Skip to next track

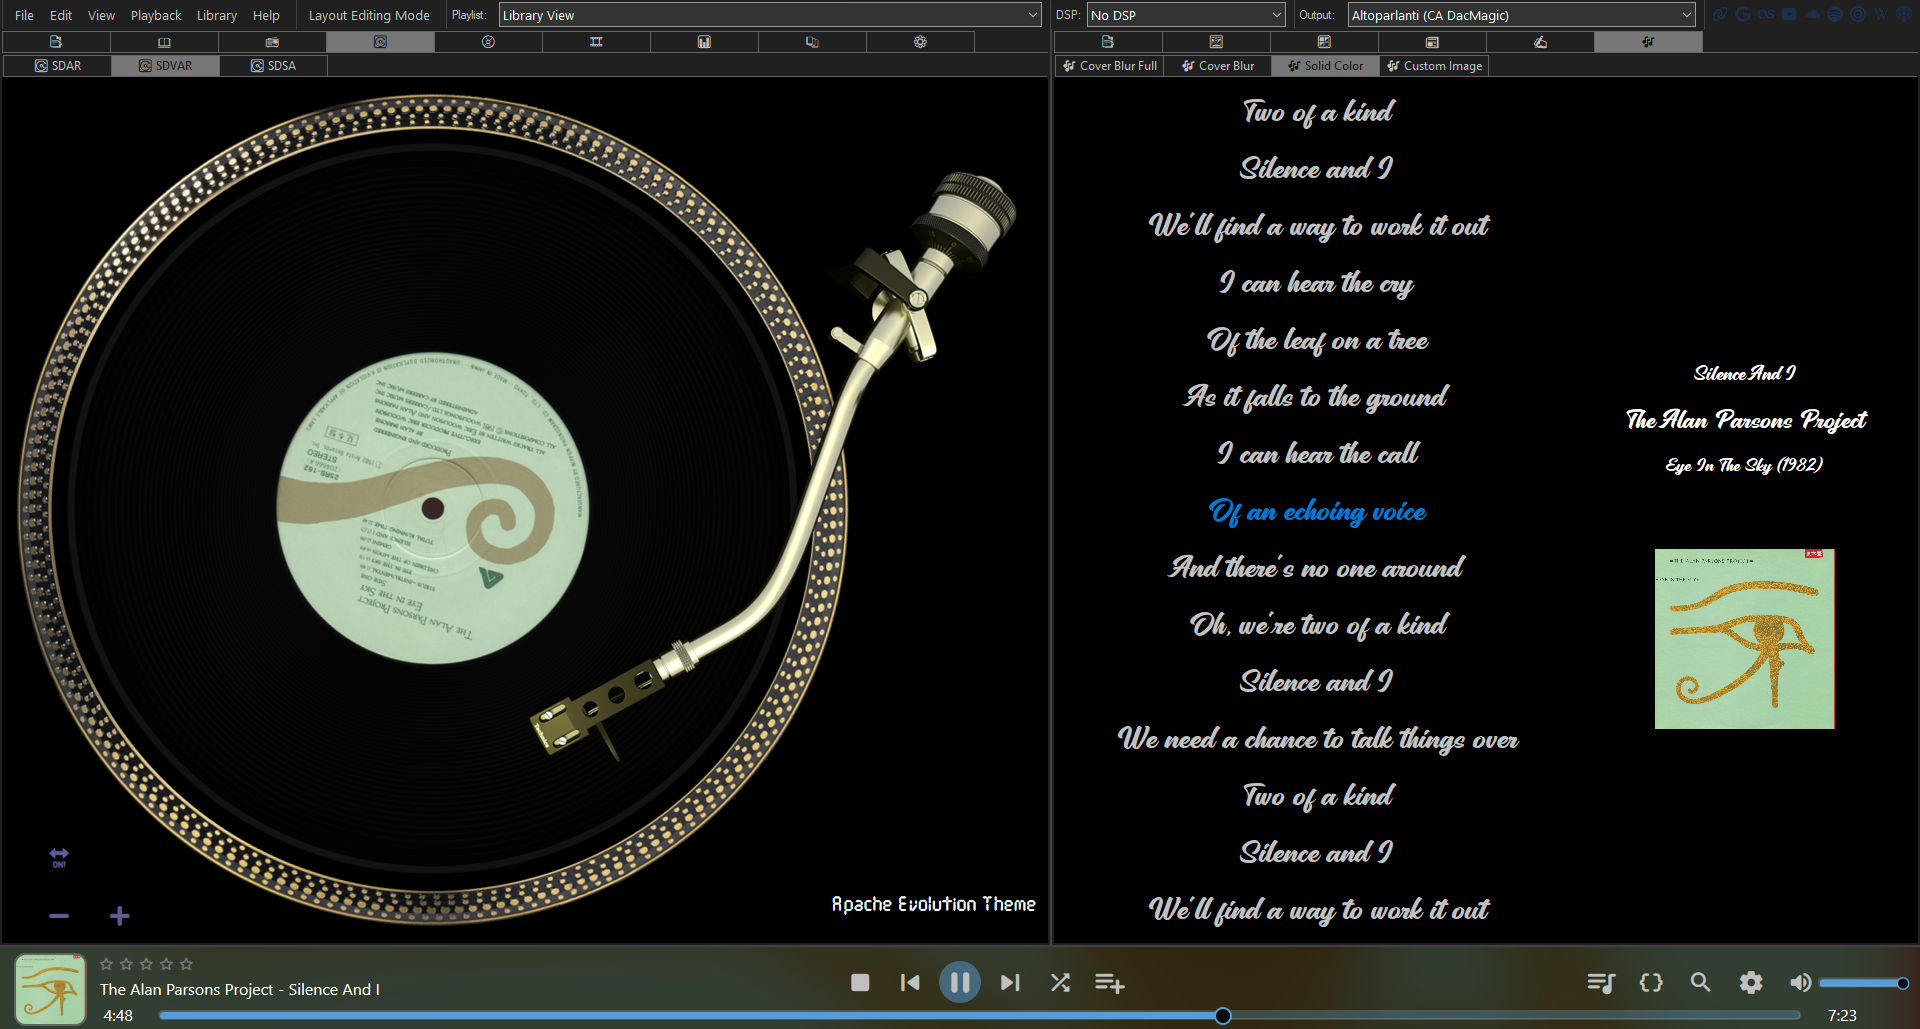[1010, 983]
